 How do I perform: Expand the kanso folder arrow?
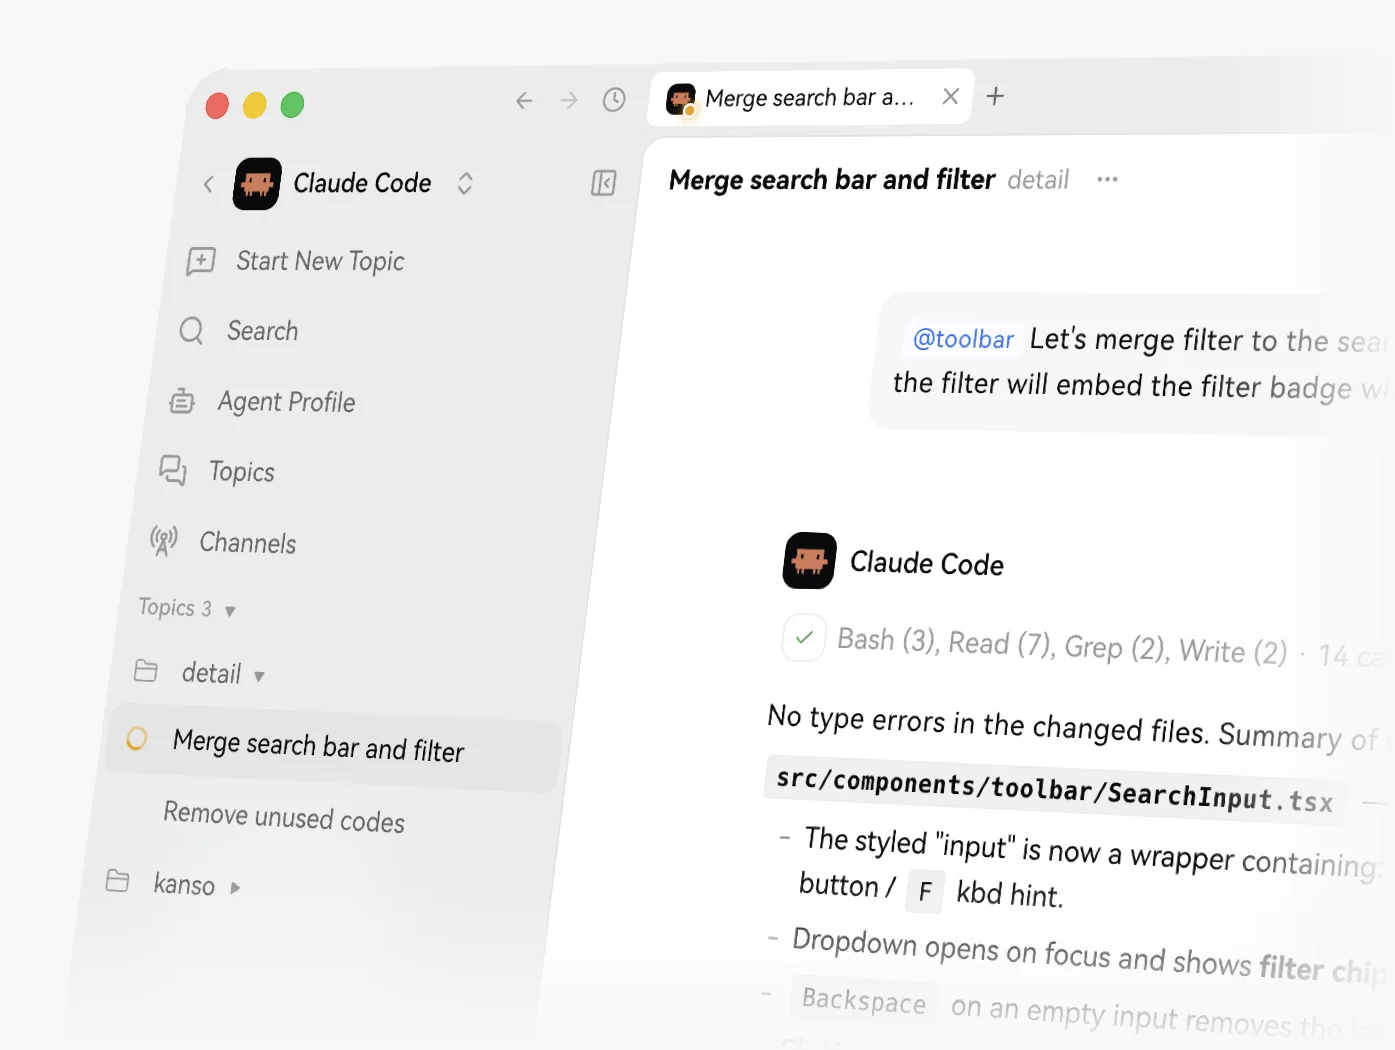[x=235, y=887]
